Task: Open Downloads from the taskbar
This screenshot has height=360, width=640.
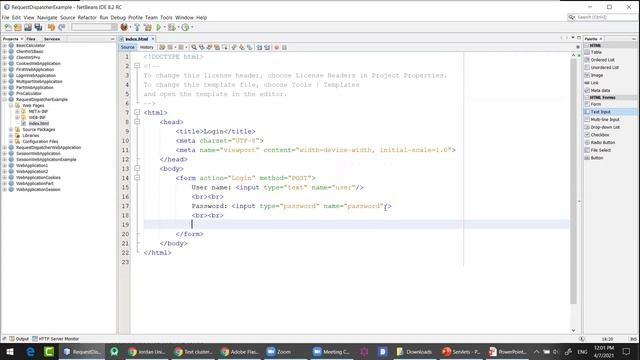Action: tap(414, 351)
